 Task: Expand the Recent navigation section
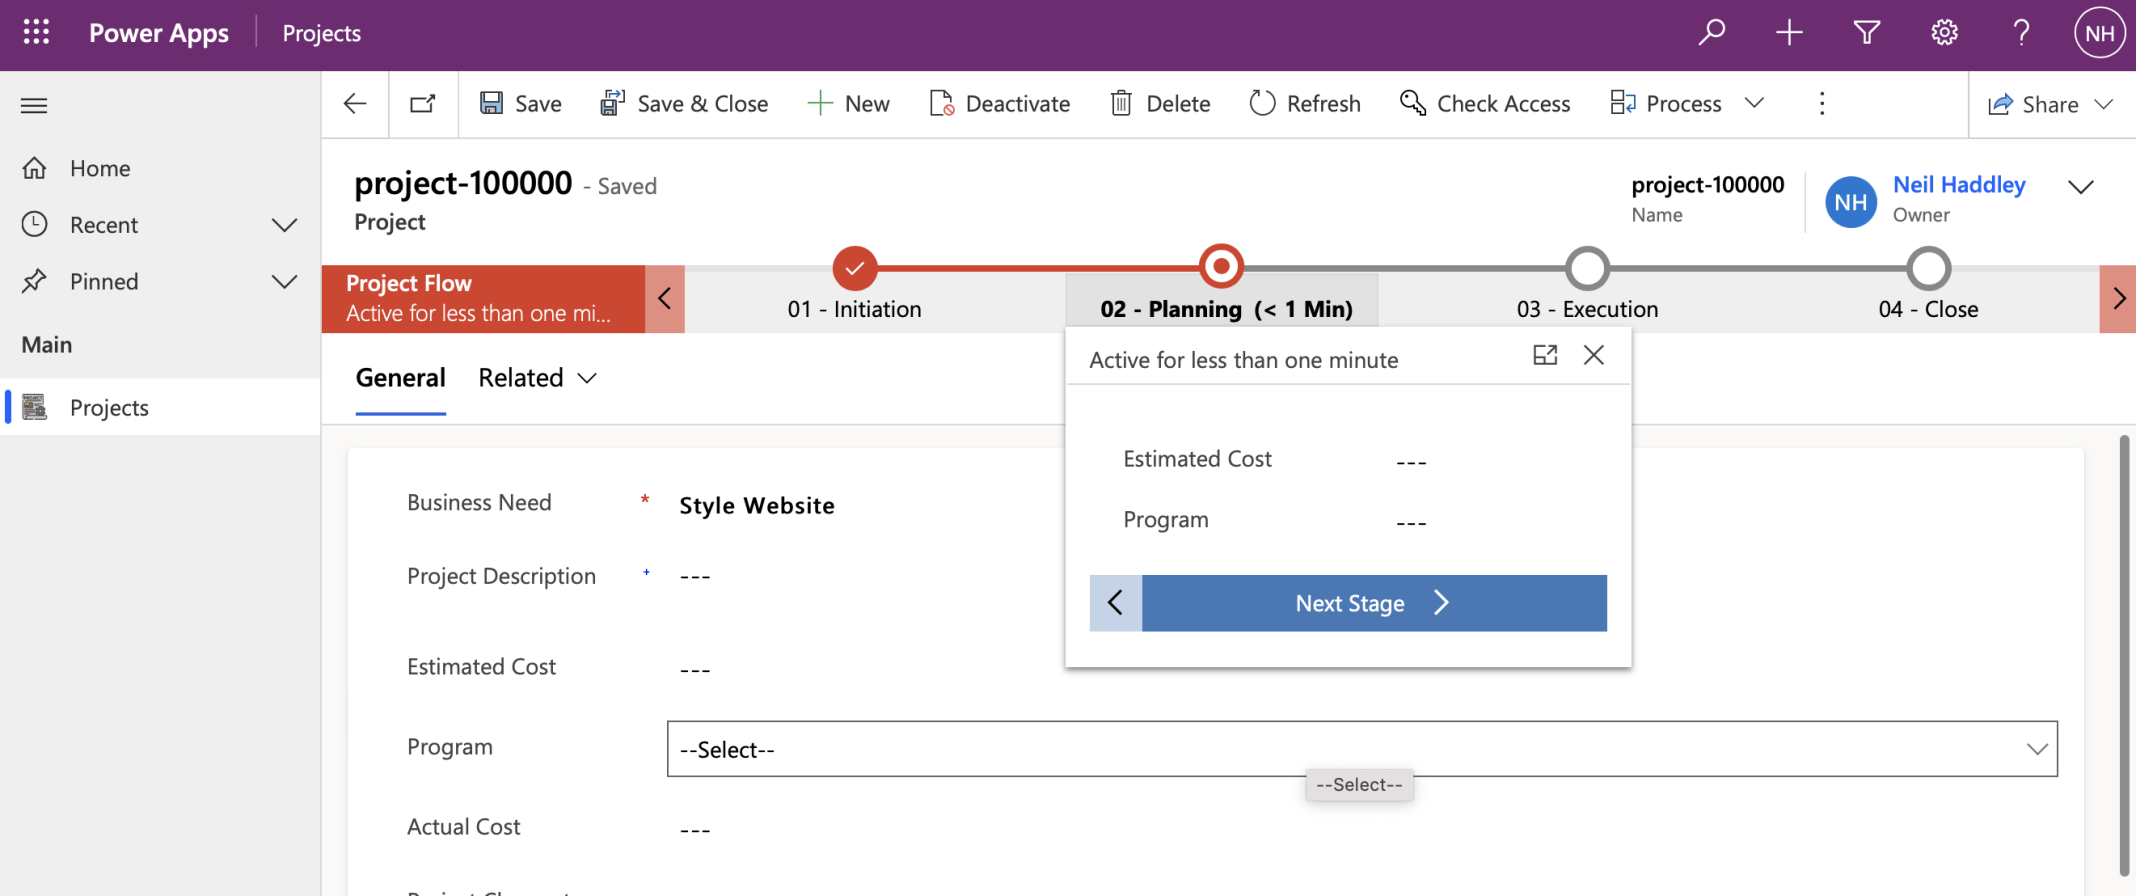pos(285,225)
